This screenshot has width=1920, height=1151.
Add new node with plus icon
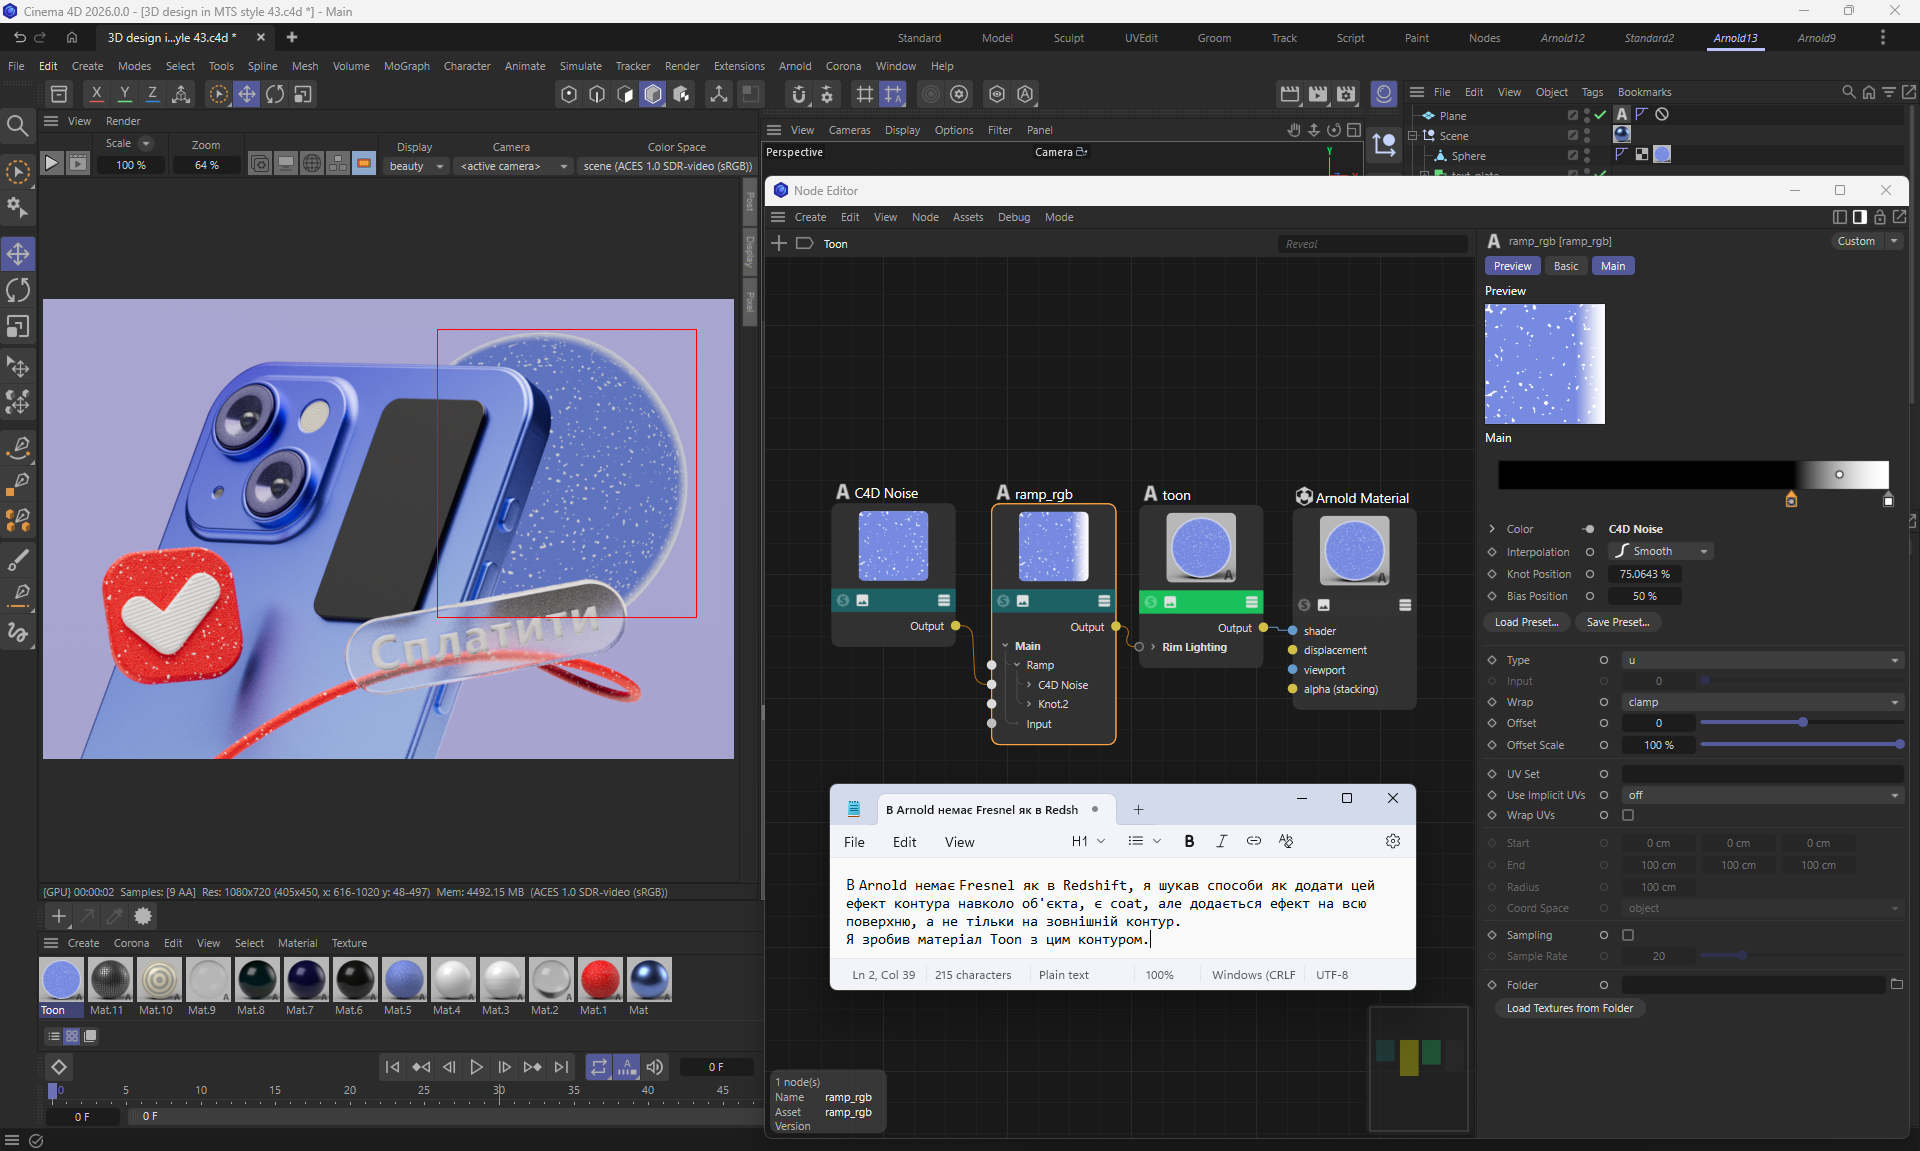[x=779, y=243]
